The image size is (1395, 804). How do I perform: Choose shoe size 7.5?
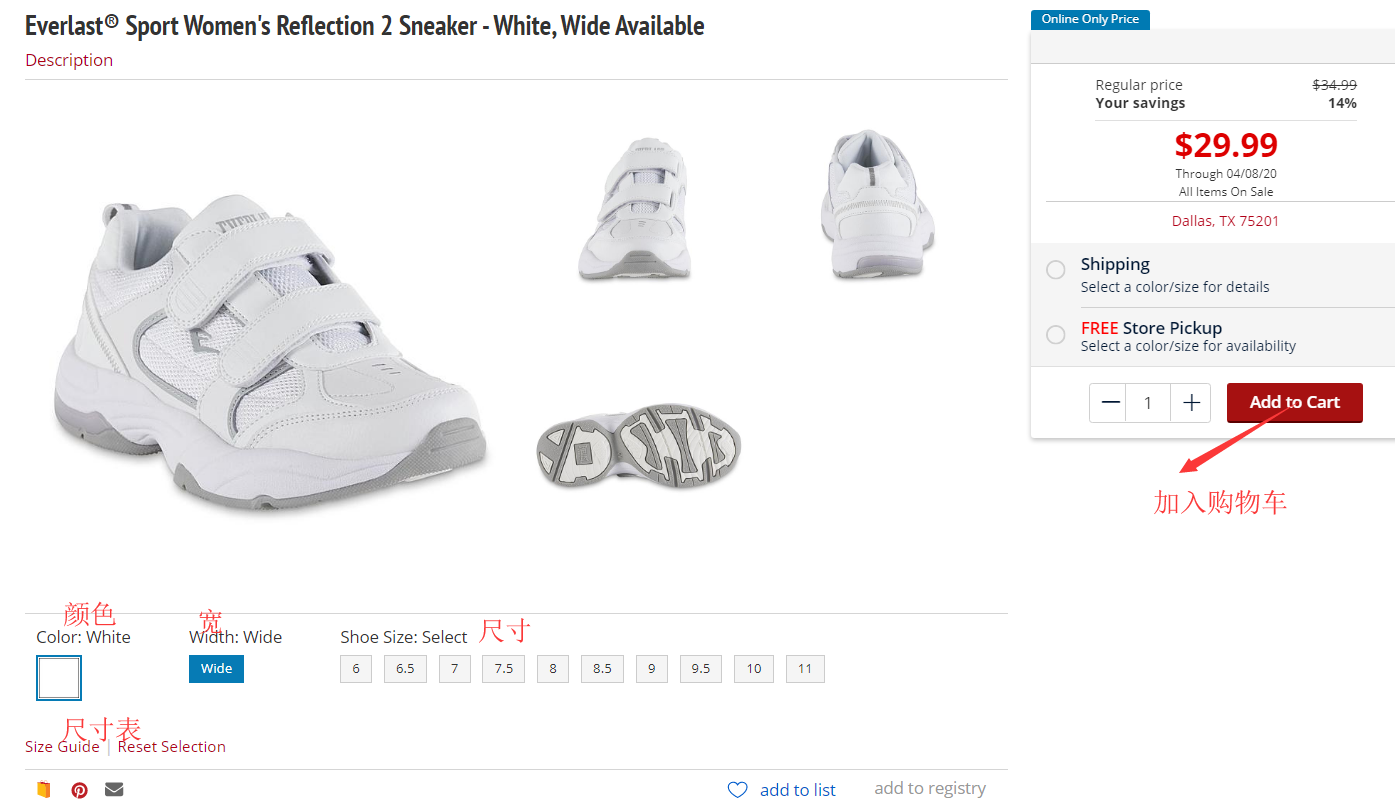[503, 669]
